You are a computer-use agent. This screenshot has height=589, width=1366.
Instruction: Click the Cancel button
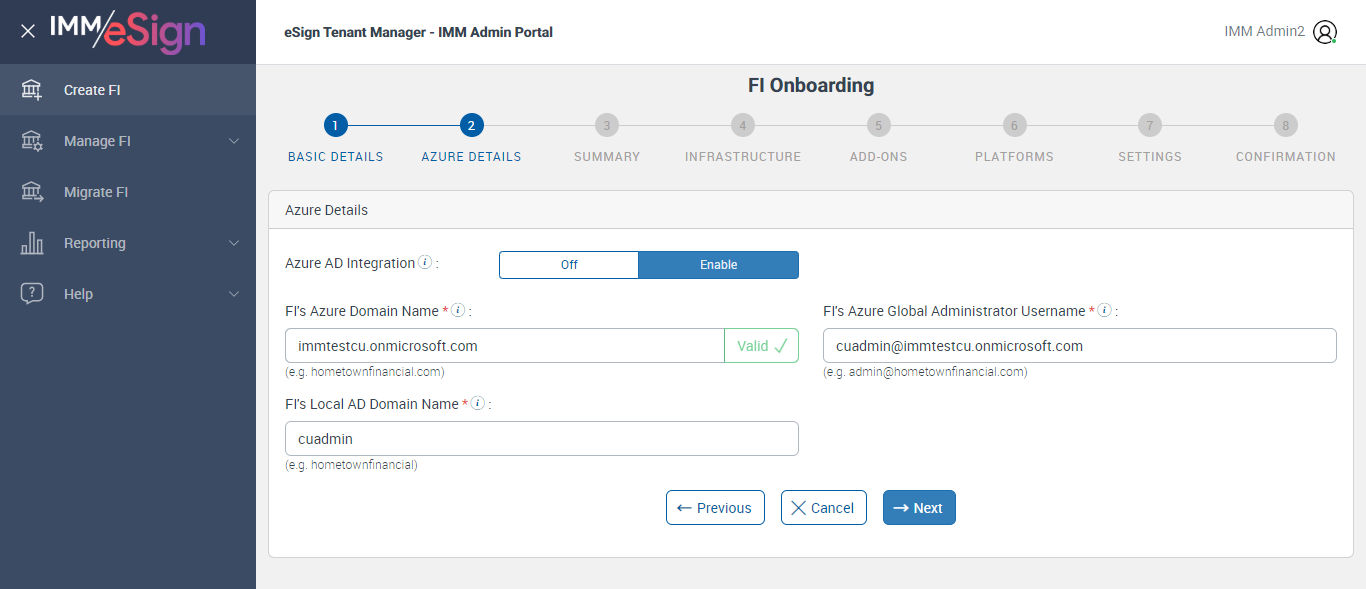(x=823, y=508)
